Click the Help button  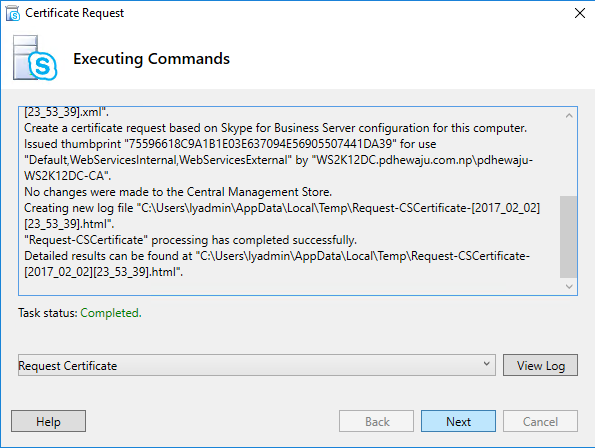pyautogui.click(x=48, y=421)
